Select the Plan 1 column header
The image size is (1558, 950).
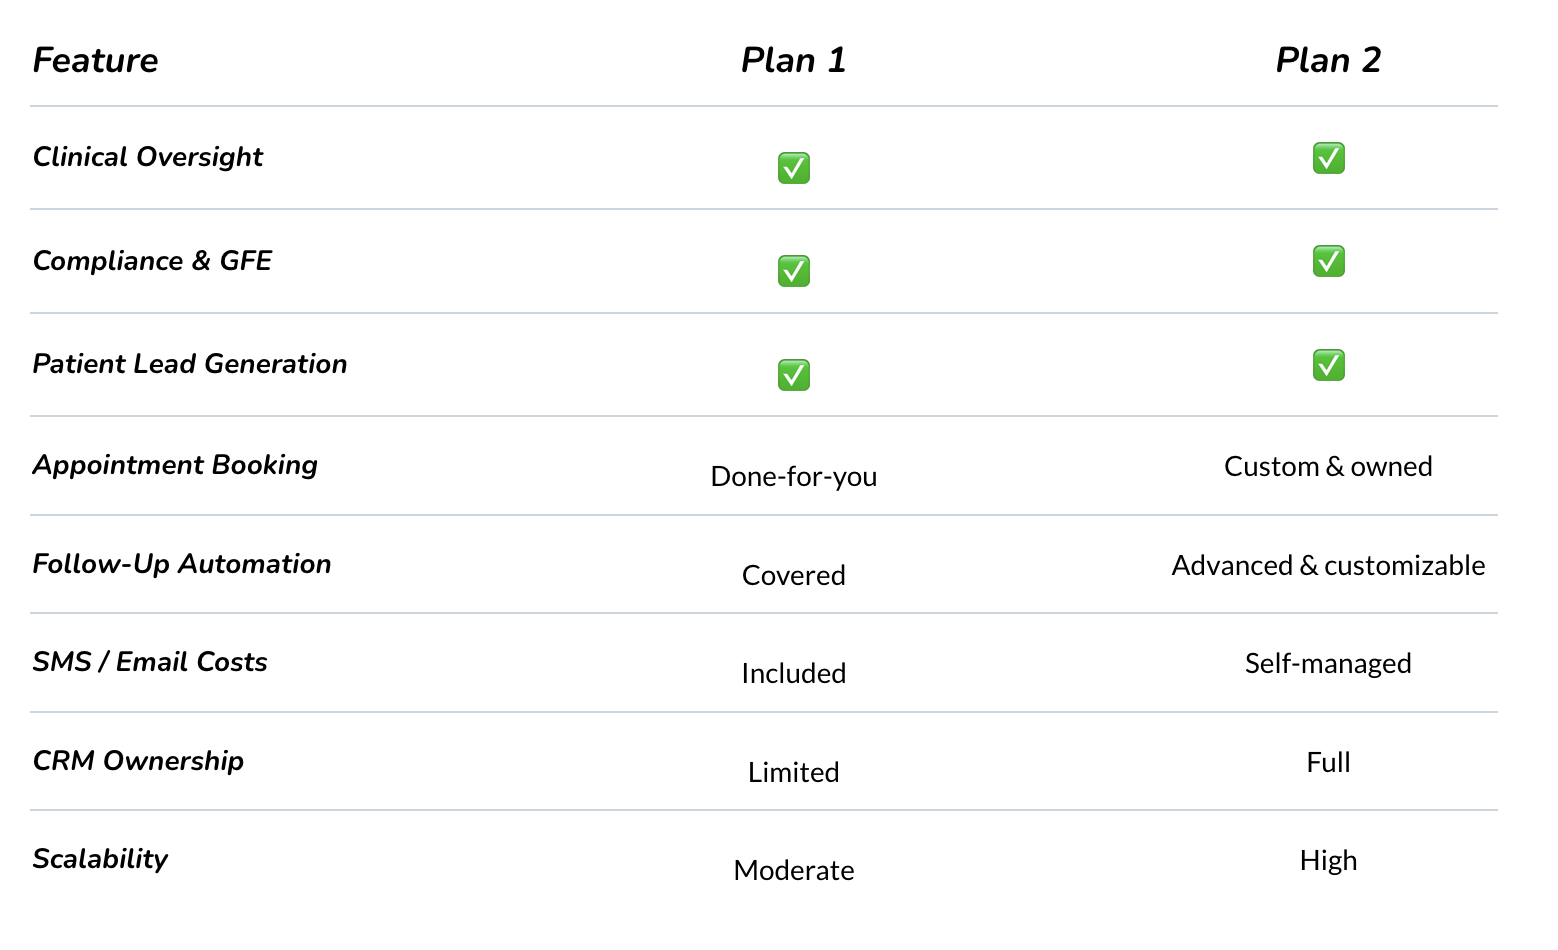[793, 60]
